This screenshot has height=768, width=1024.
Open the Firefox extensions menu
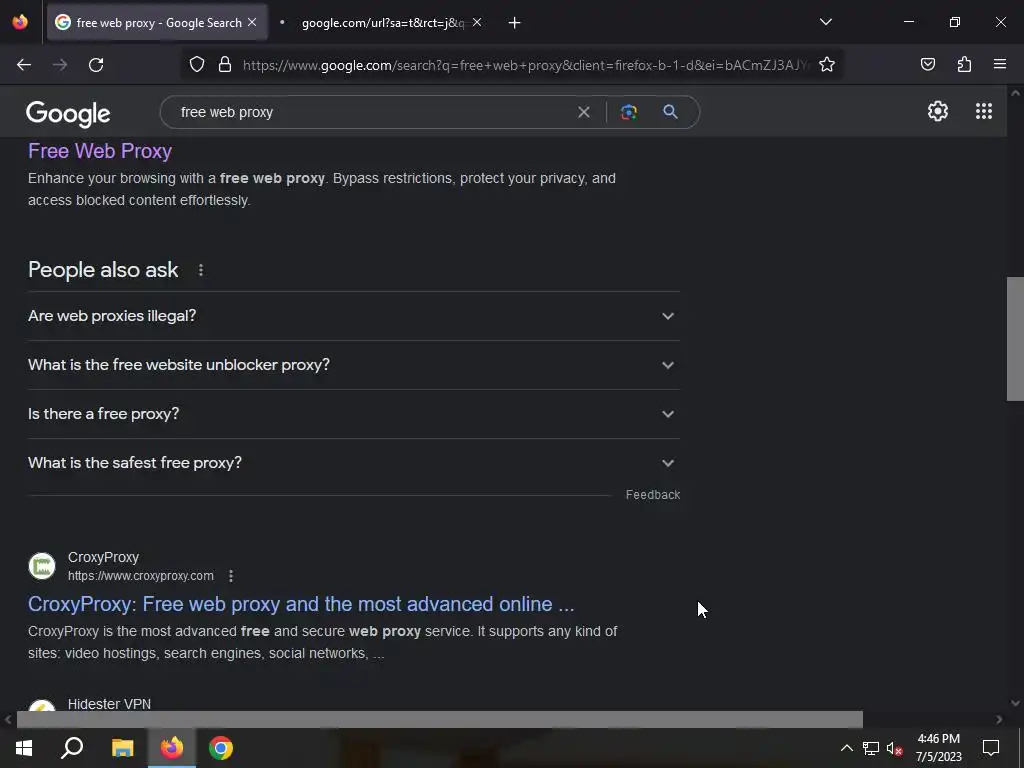tap(964, 64)
